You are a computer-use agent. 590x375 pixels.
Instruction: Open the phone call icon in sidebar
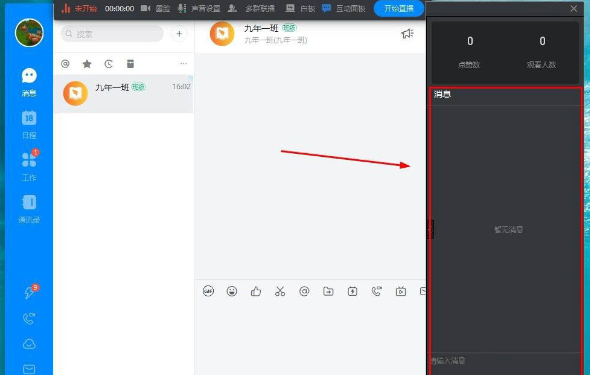(x=29, y=319)
